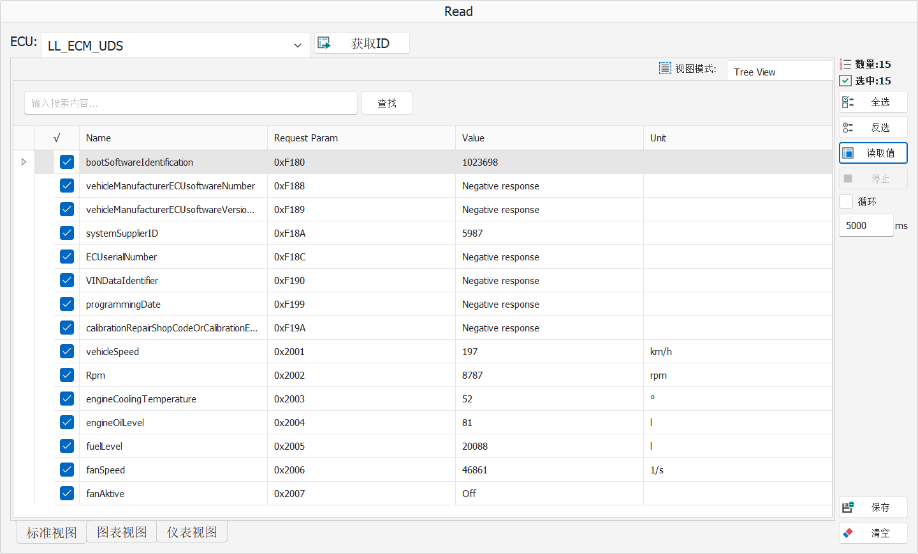
Task: Click the invert selection 反选 icon
Action: point(848,127)
